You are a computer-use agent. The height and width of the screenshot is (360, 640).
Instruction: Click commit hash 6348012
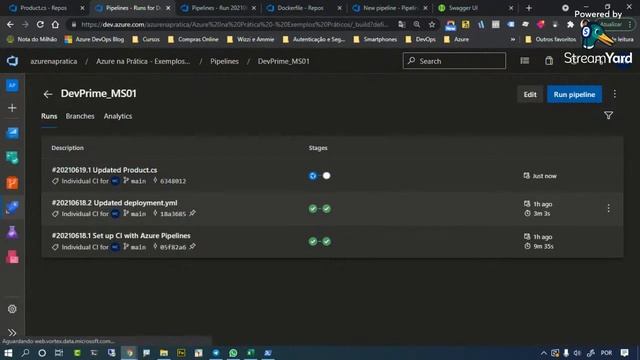173,181
